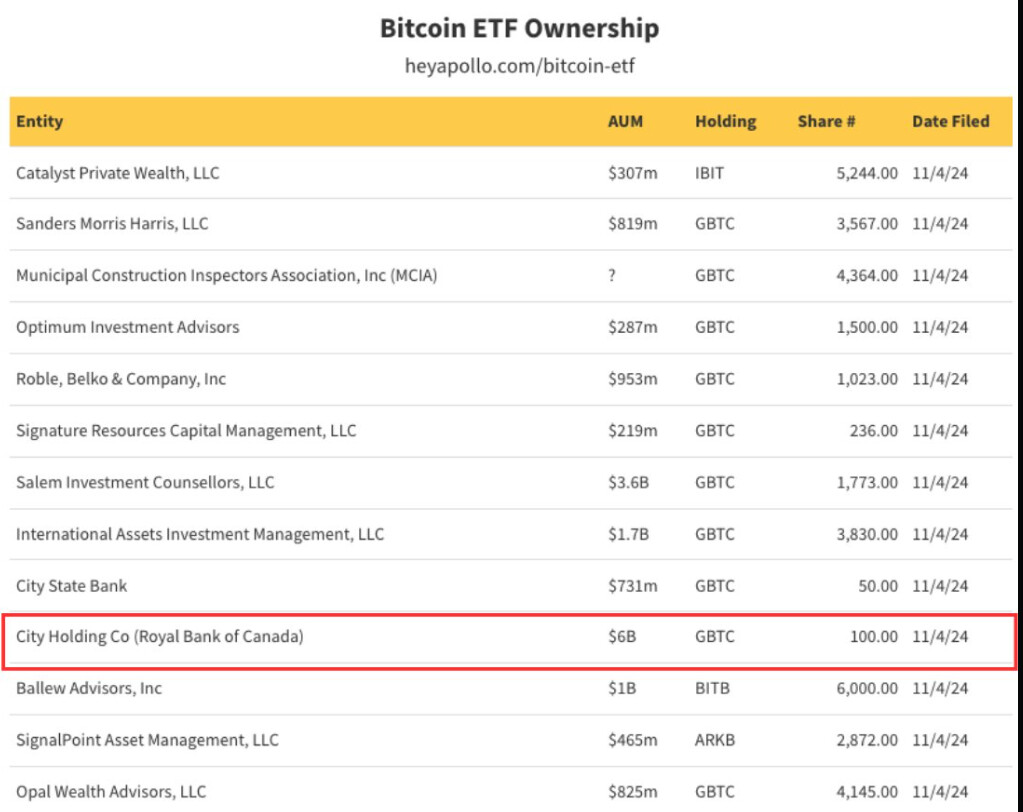Screen dimensions: 1023x812
Task: Select Catalyst Private Wealth, LLC entity
Action: (x=118, y=173)
